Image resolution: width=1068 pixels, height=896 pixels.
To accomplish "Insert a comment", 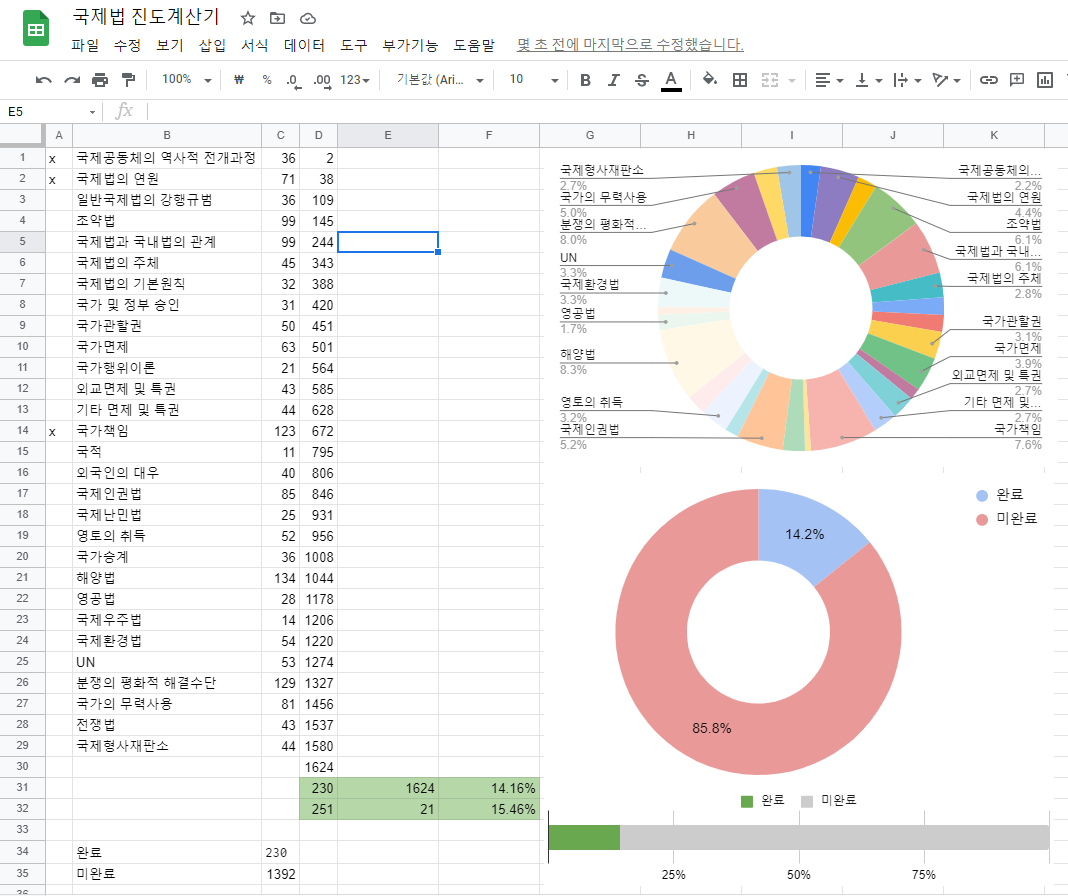I will coord(1017,80).
